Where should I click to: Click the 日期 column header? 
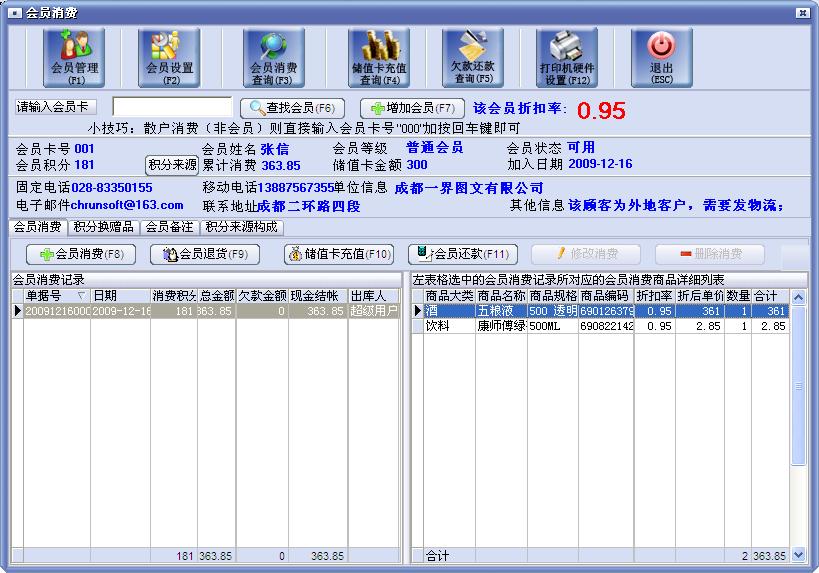121,296
